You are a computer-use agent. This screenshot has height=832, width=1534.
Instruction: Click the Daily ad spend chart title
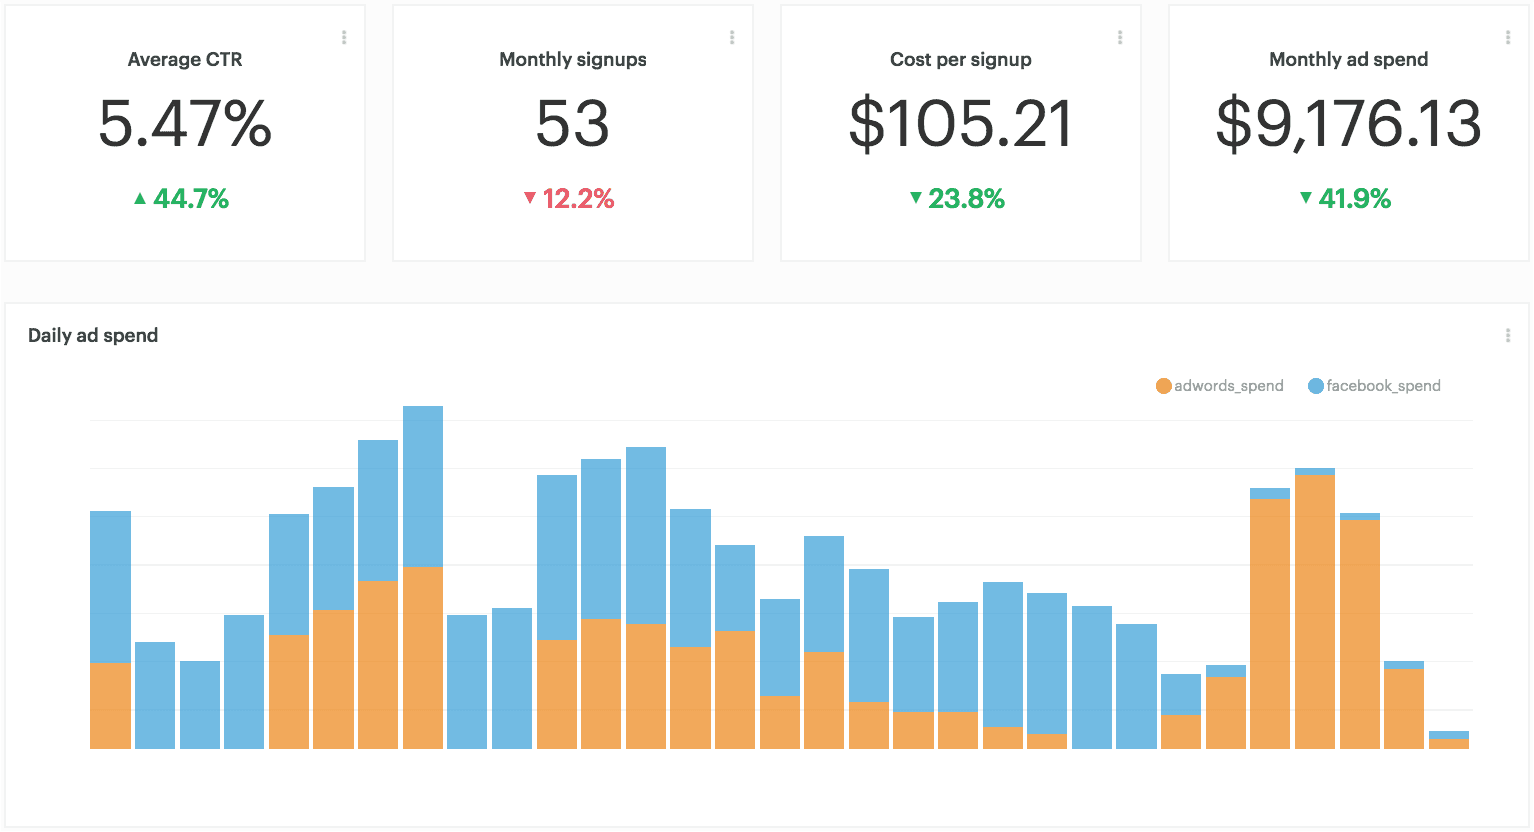pyautogui.click(x=93, y=336)
